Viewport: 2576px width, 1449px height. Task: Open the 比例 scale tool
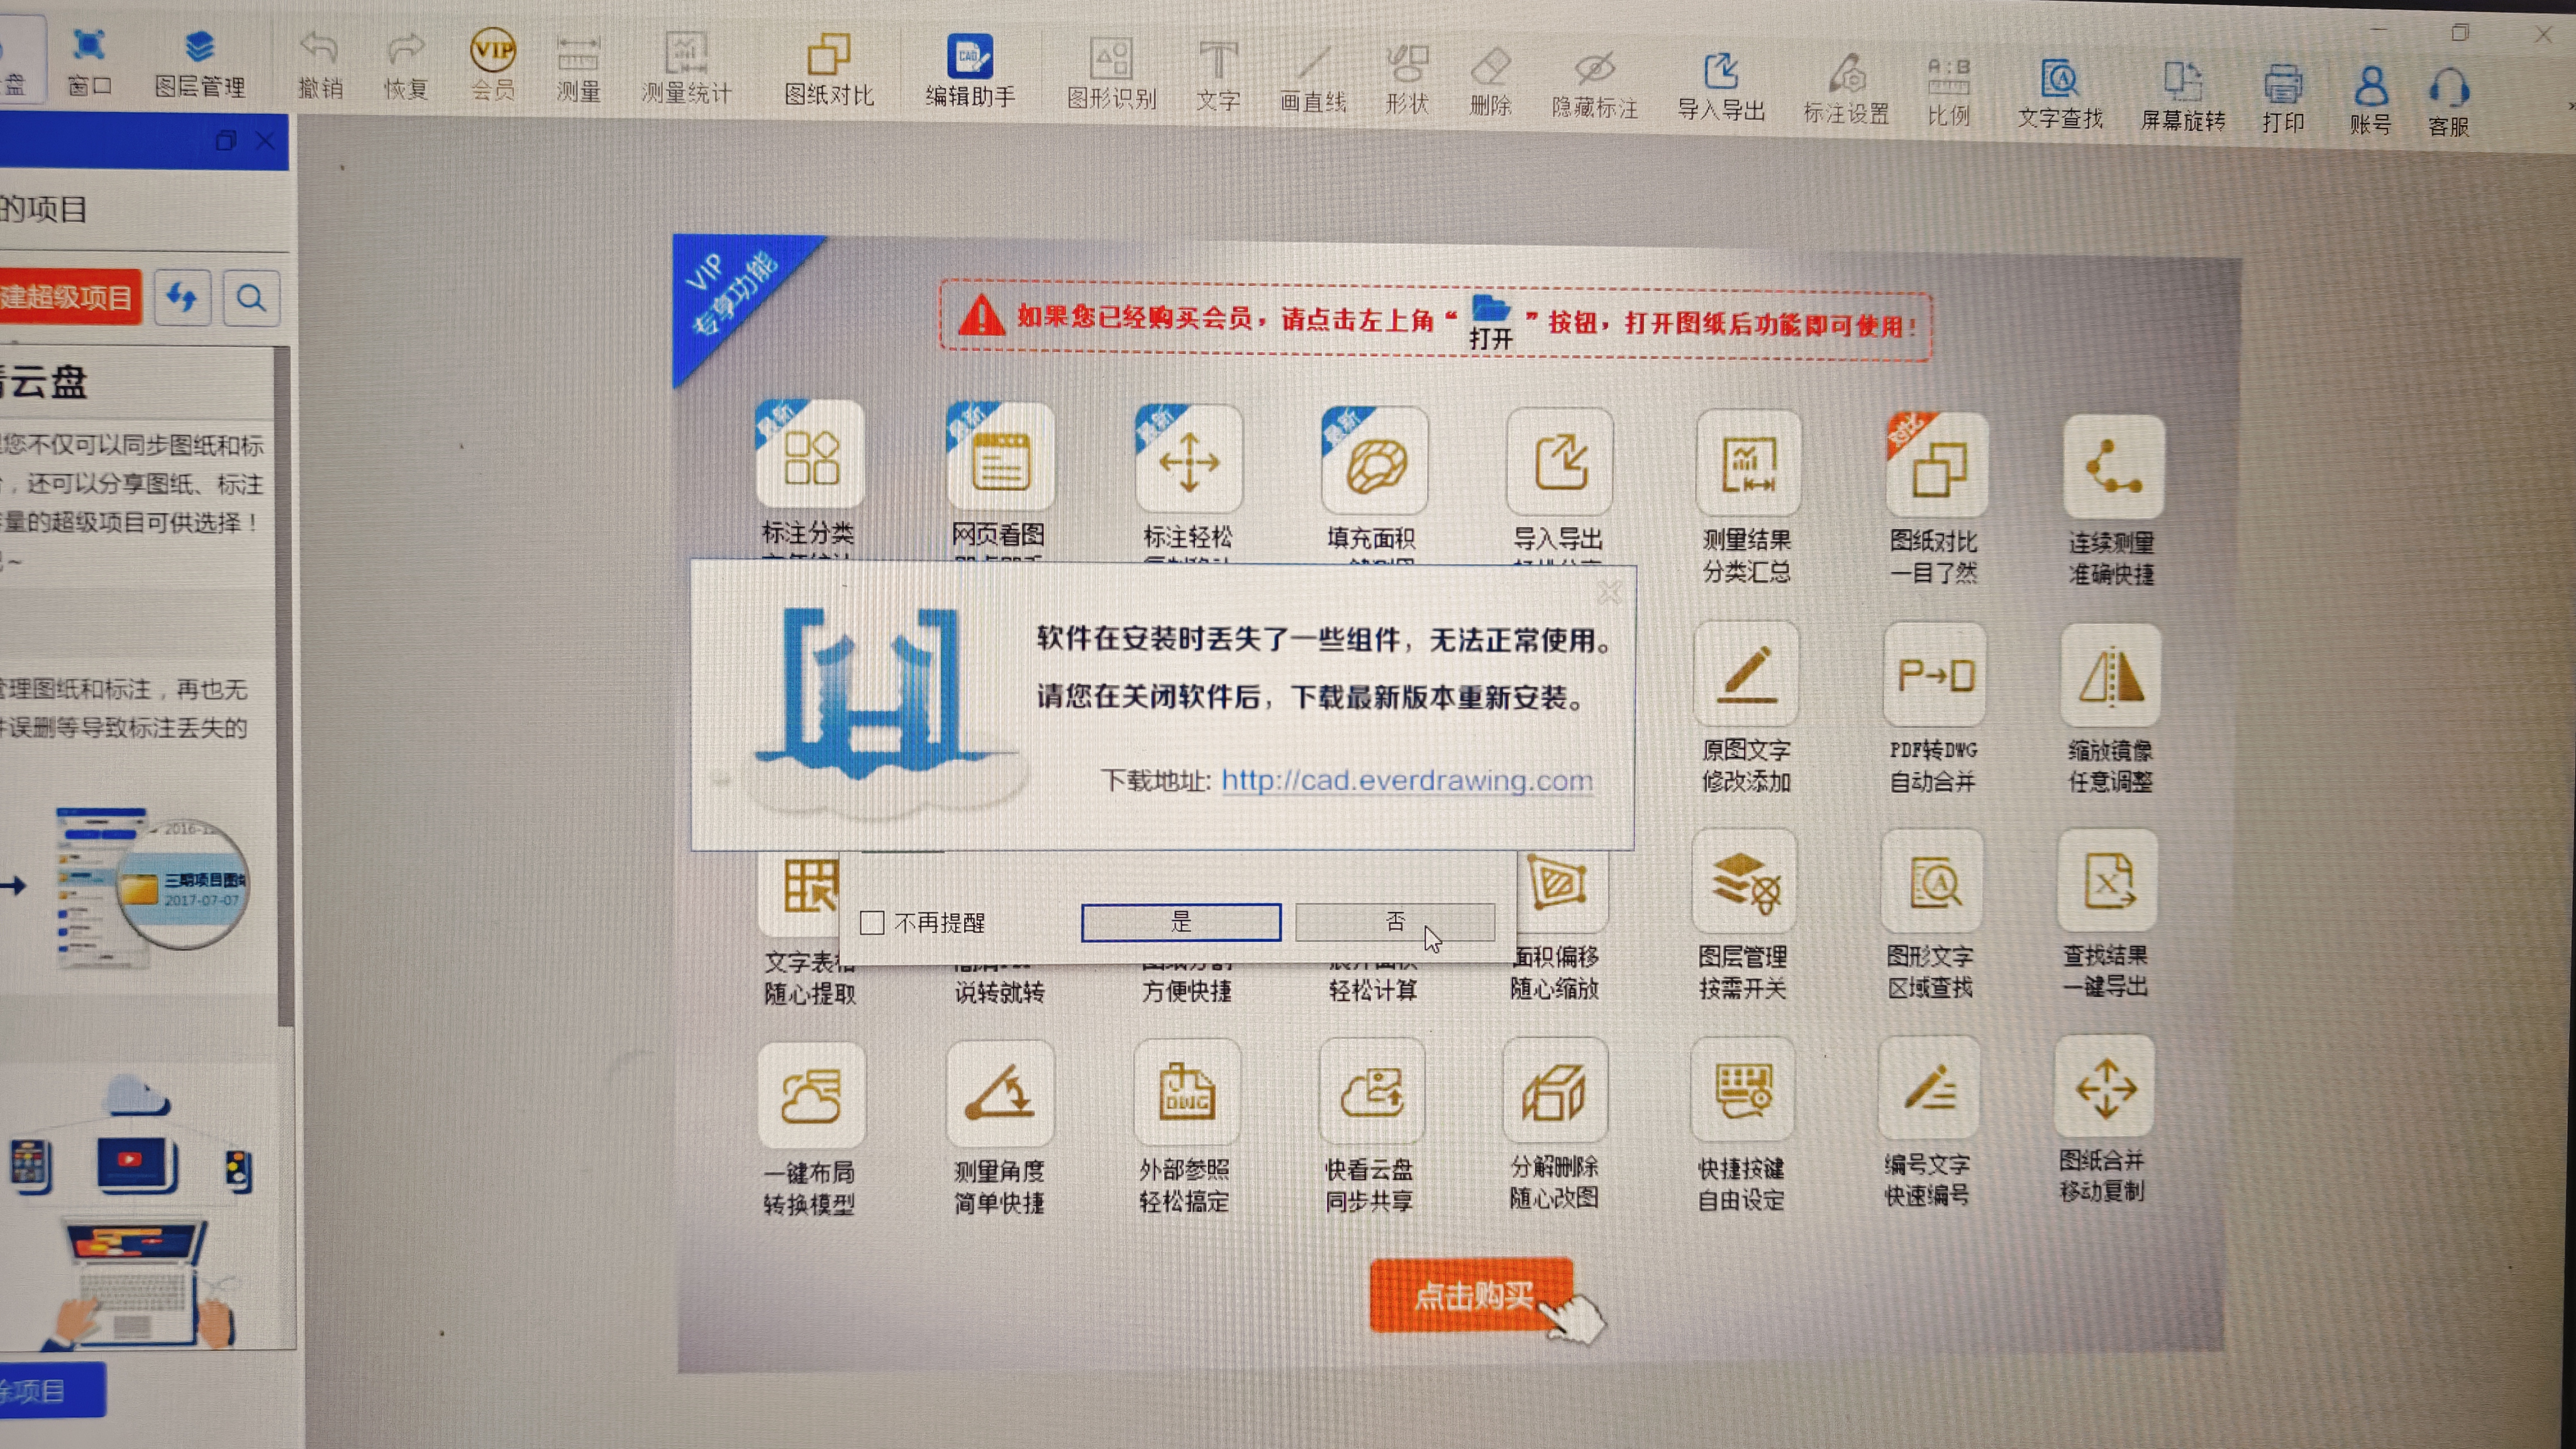tap(1948, 92)
